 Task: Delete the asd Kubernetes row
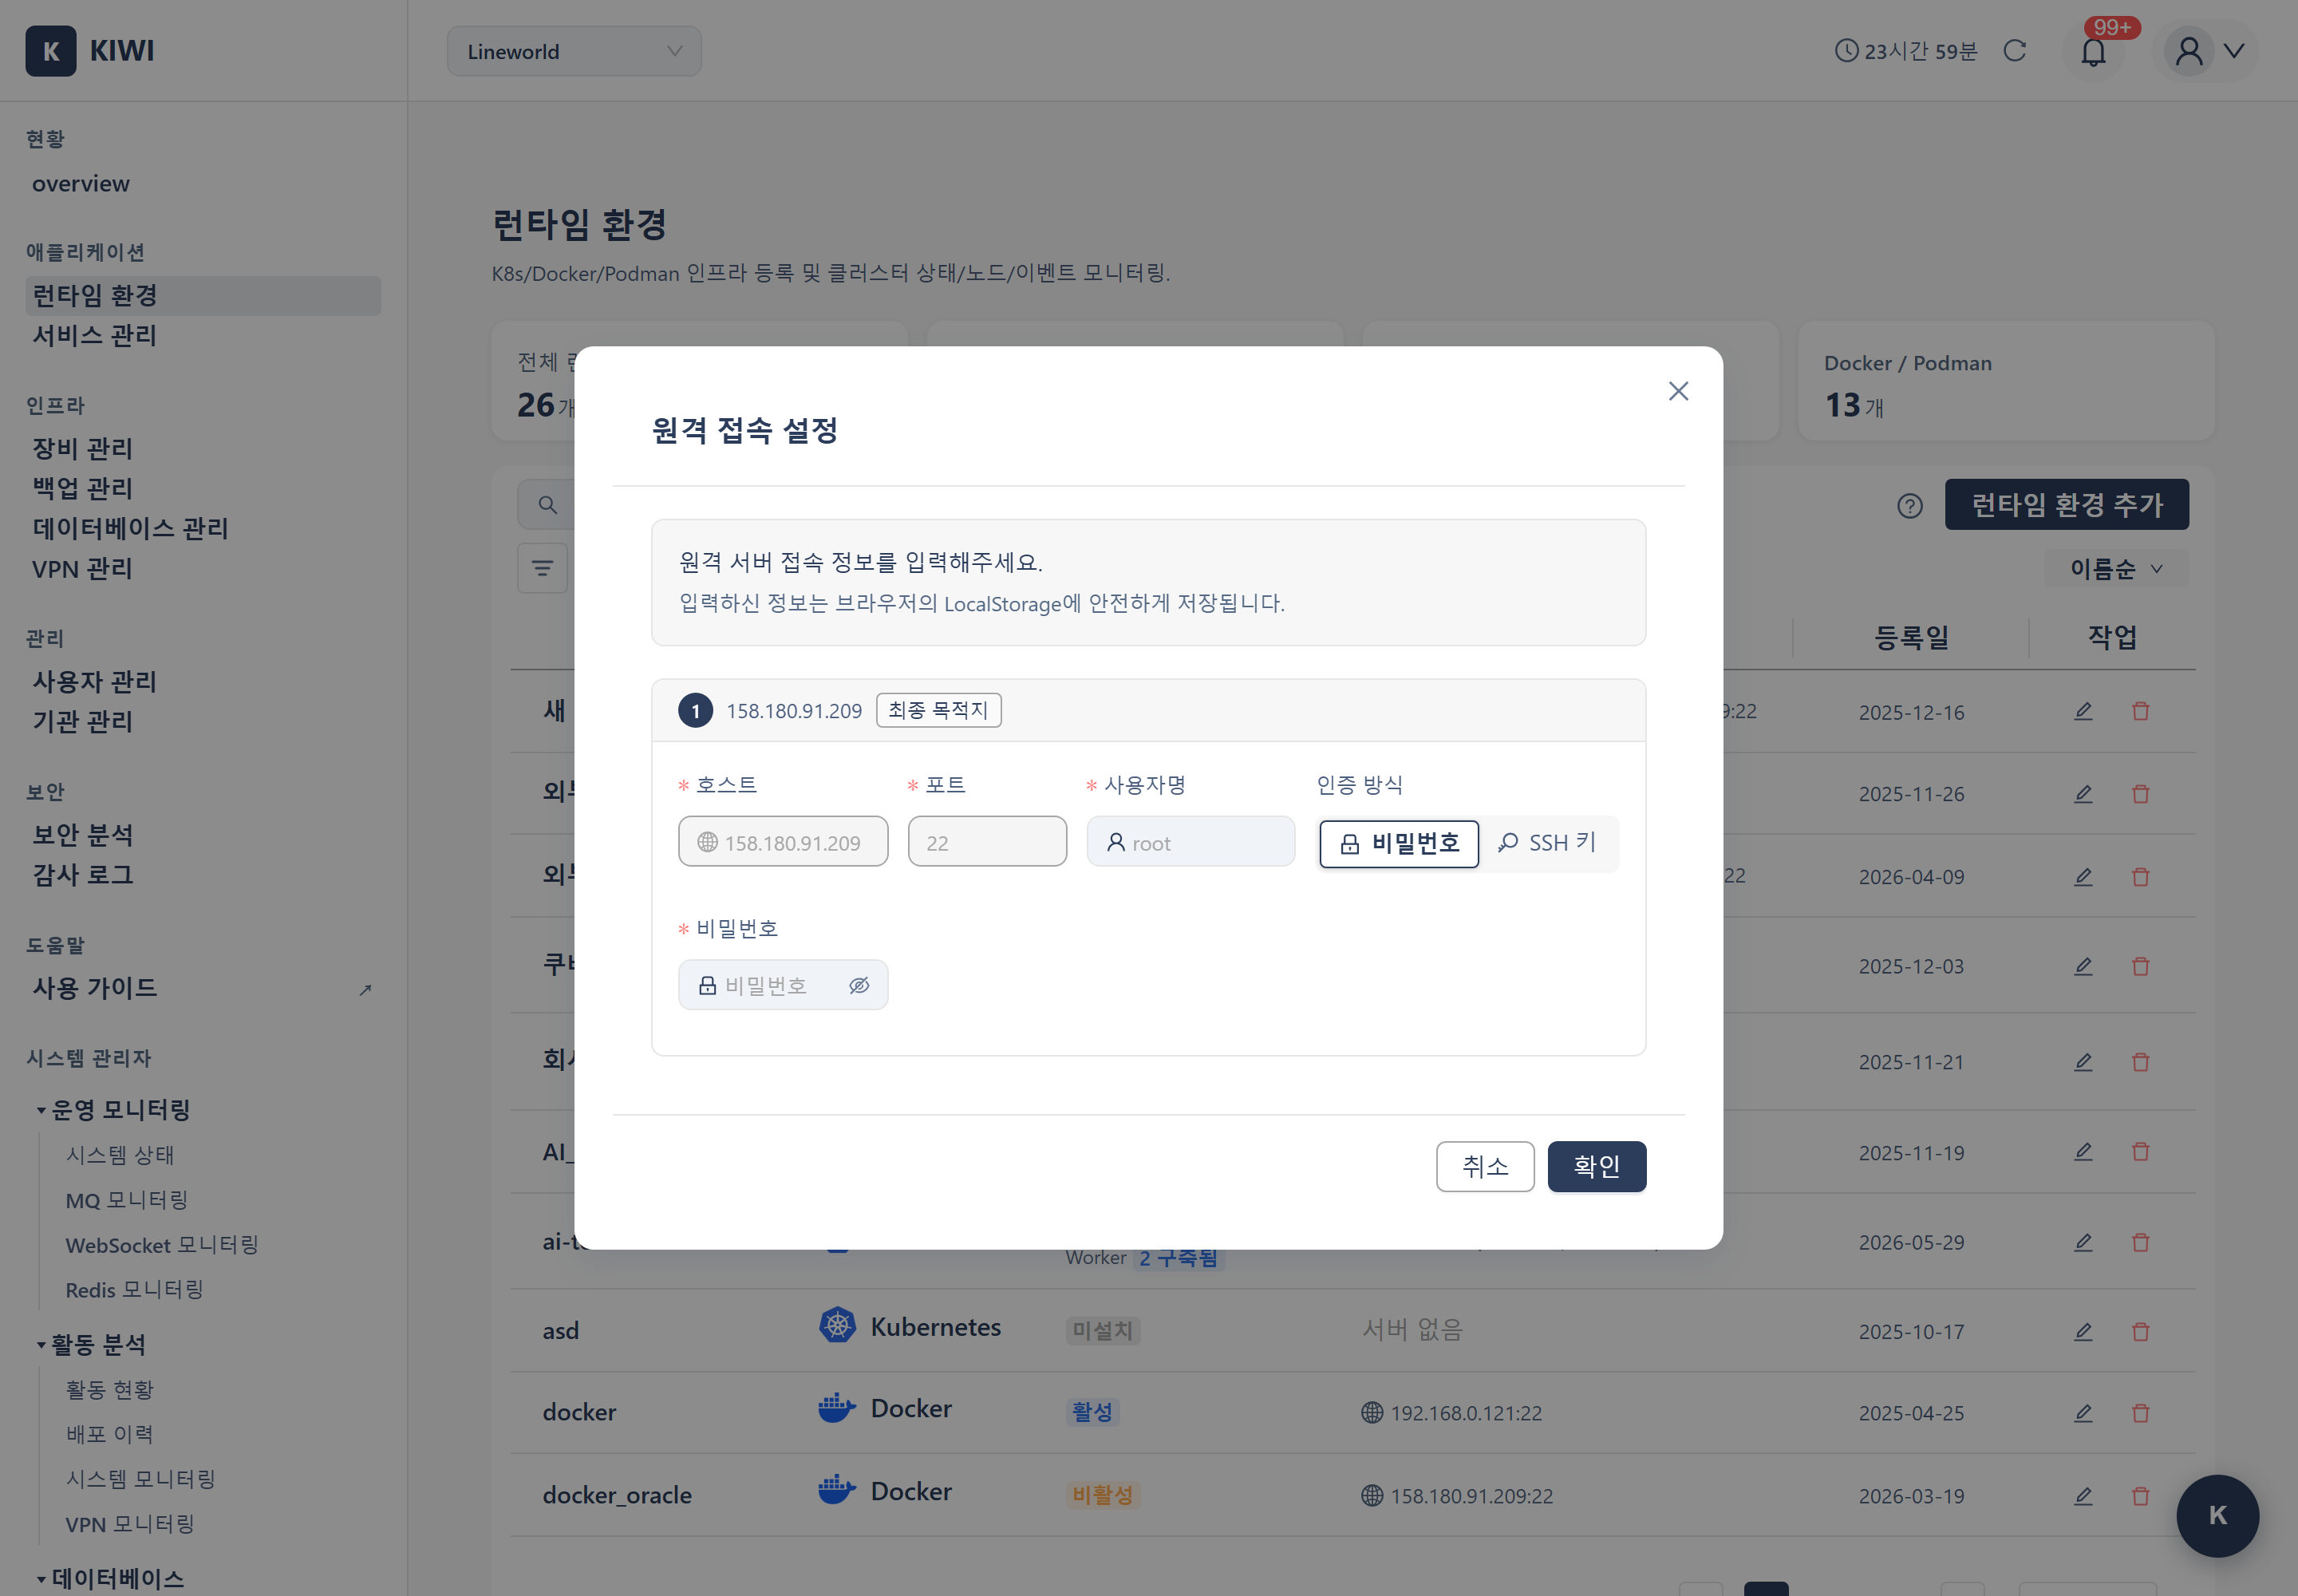coord(2140,1332)
